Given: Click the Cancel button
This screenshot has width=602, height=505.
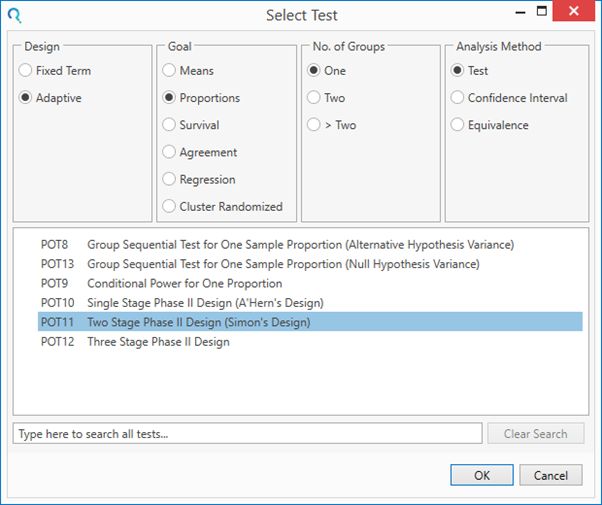Looking at the screenshot, I should click(551, 475).
